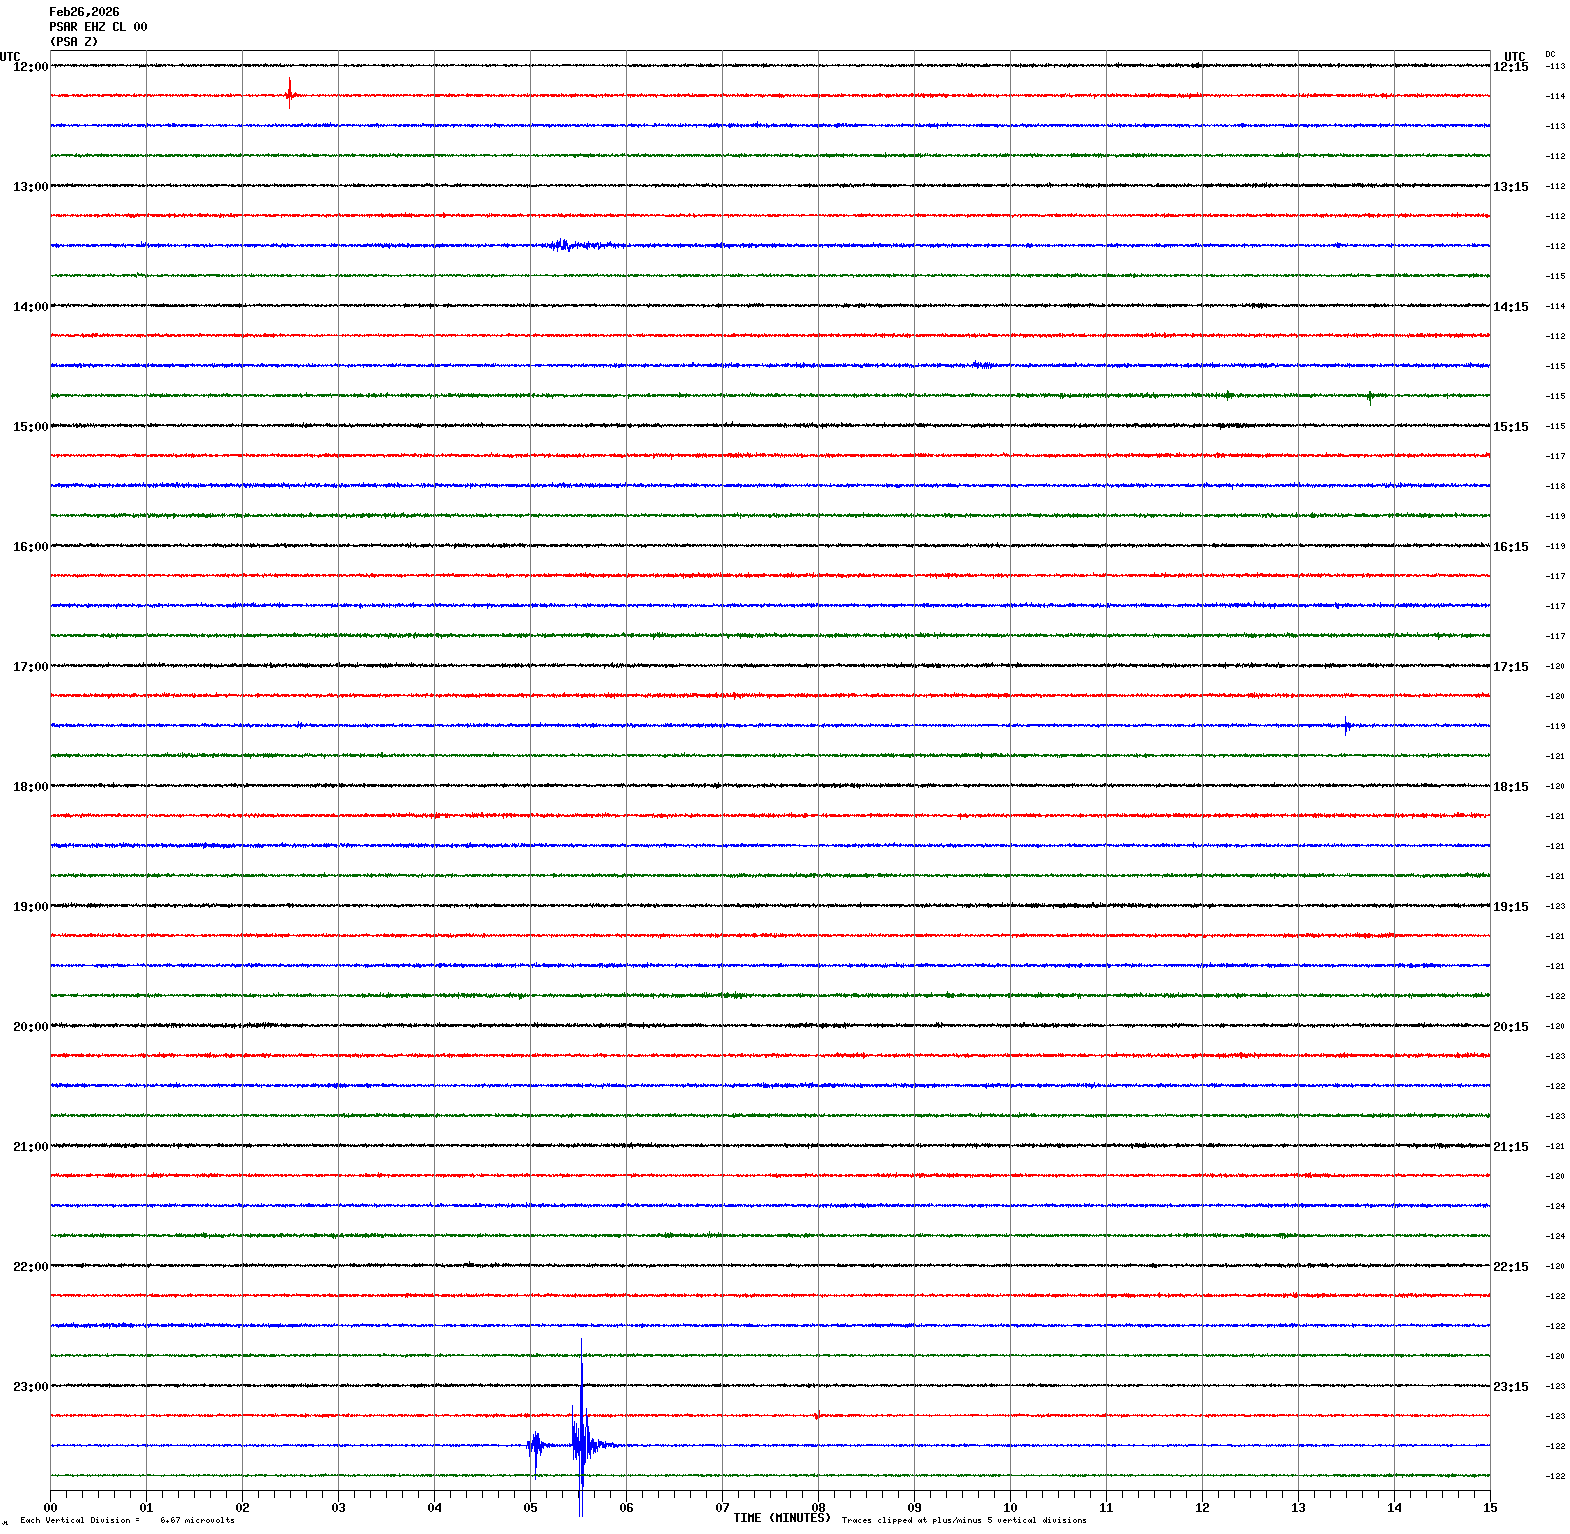Click the smaller blue precursor event at minute 05

(535, 1444)
